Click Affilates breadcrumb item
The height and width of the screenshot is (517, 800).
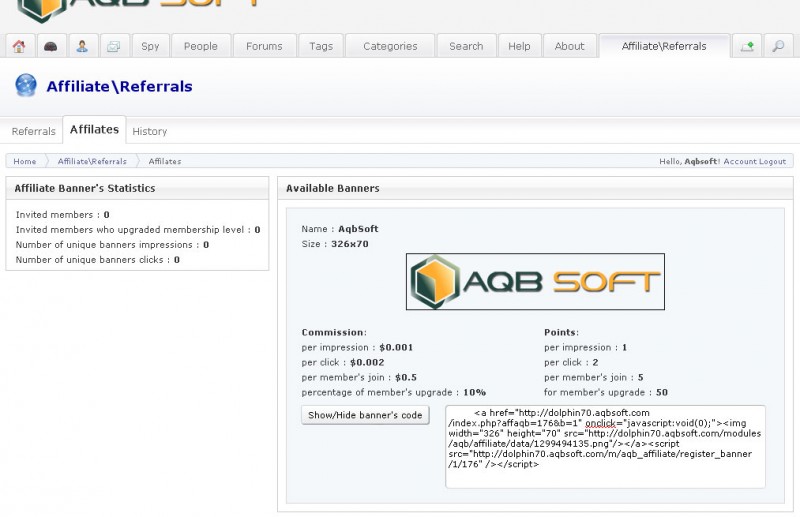coord(165,161)
